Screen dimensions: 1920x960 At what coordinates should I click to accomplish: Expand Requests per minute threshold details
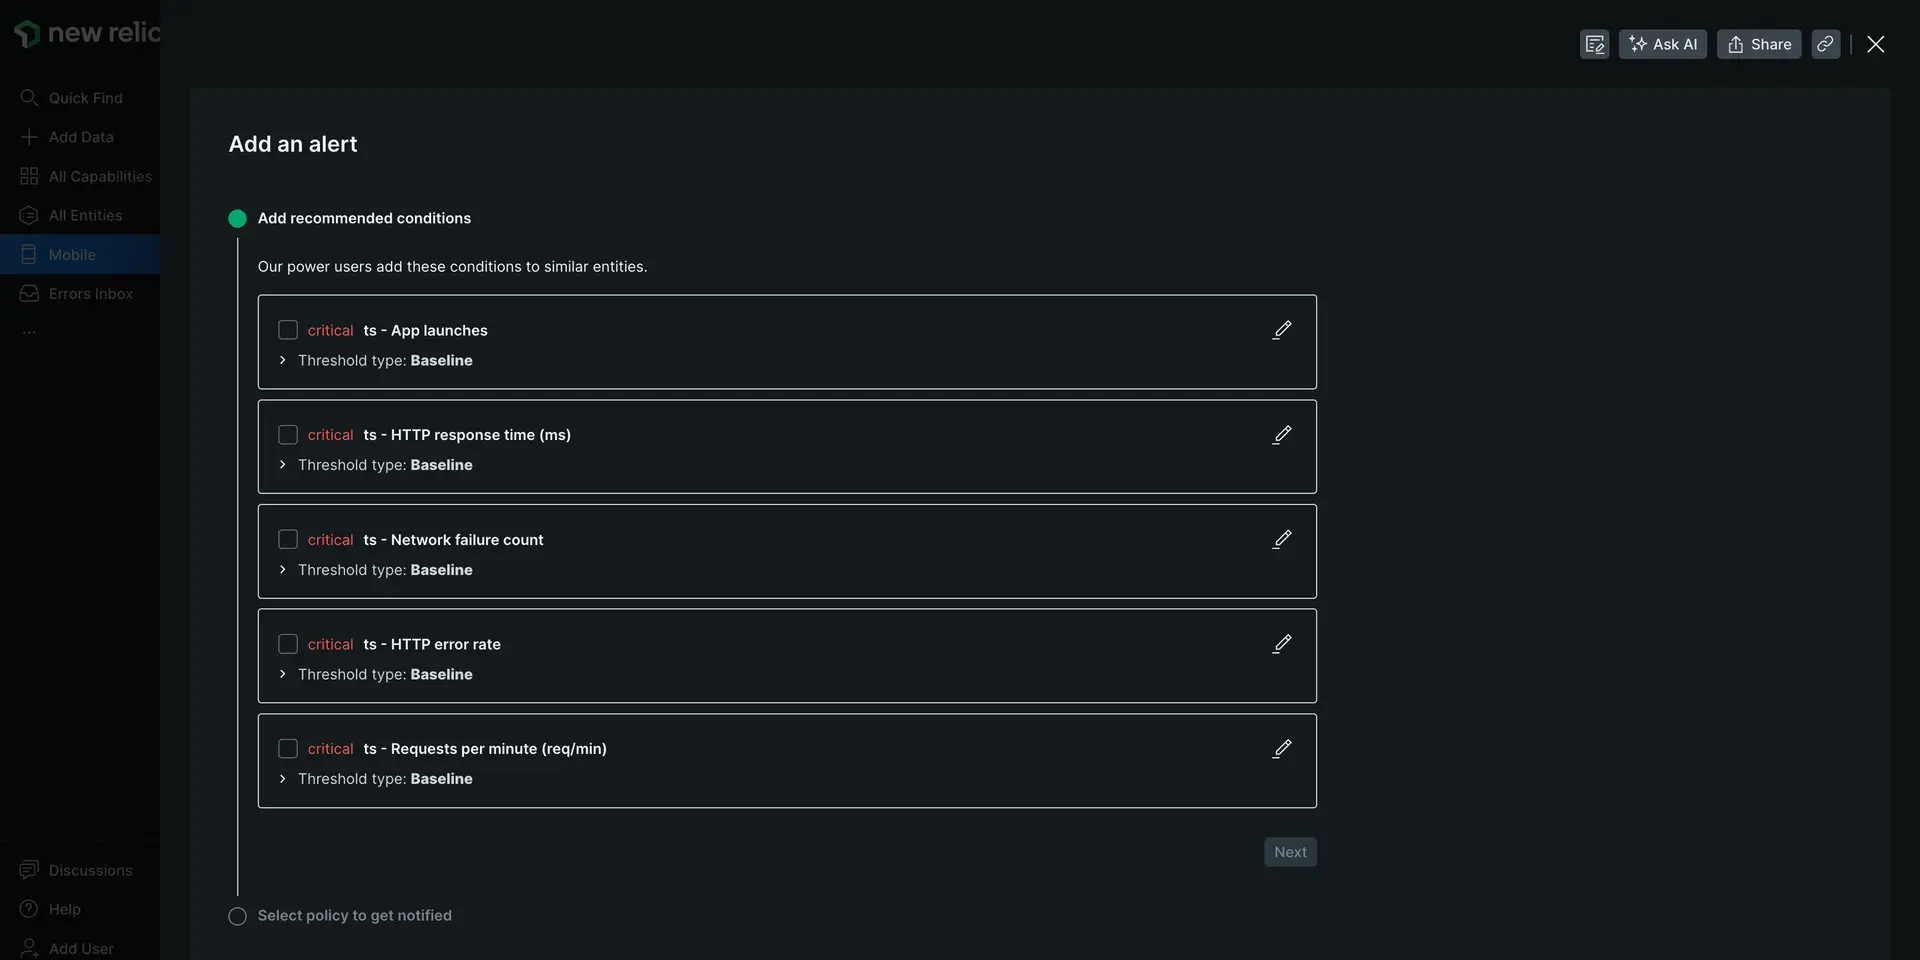(283, 779)
